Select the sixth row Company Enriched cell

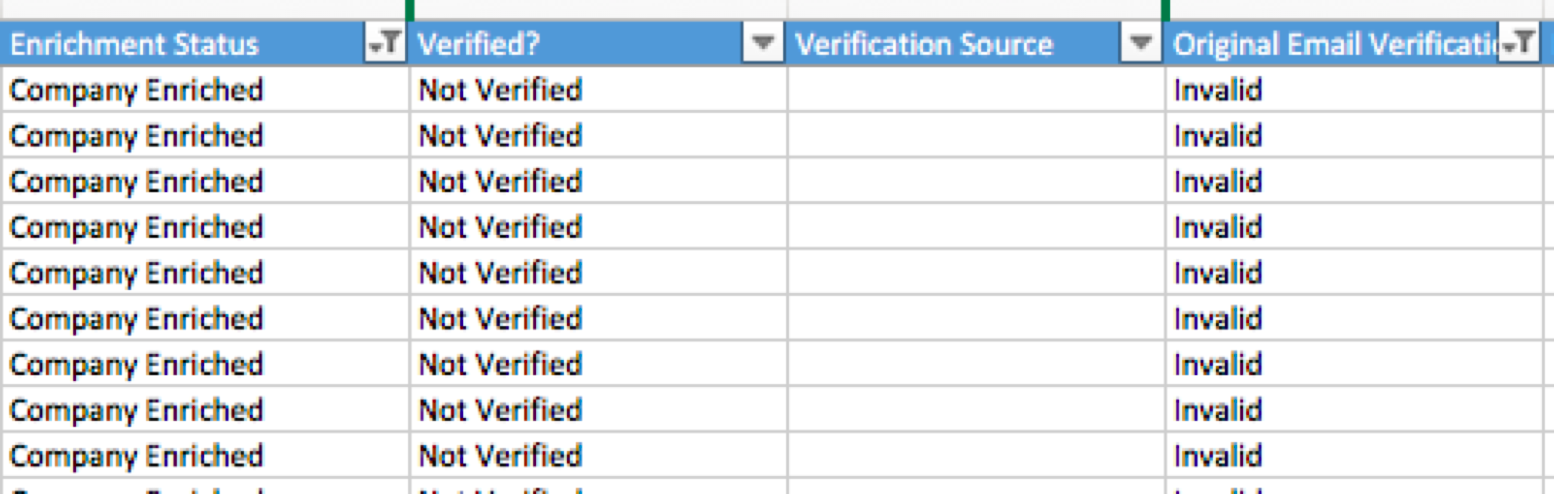click(x=205, y=320)
